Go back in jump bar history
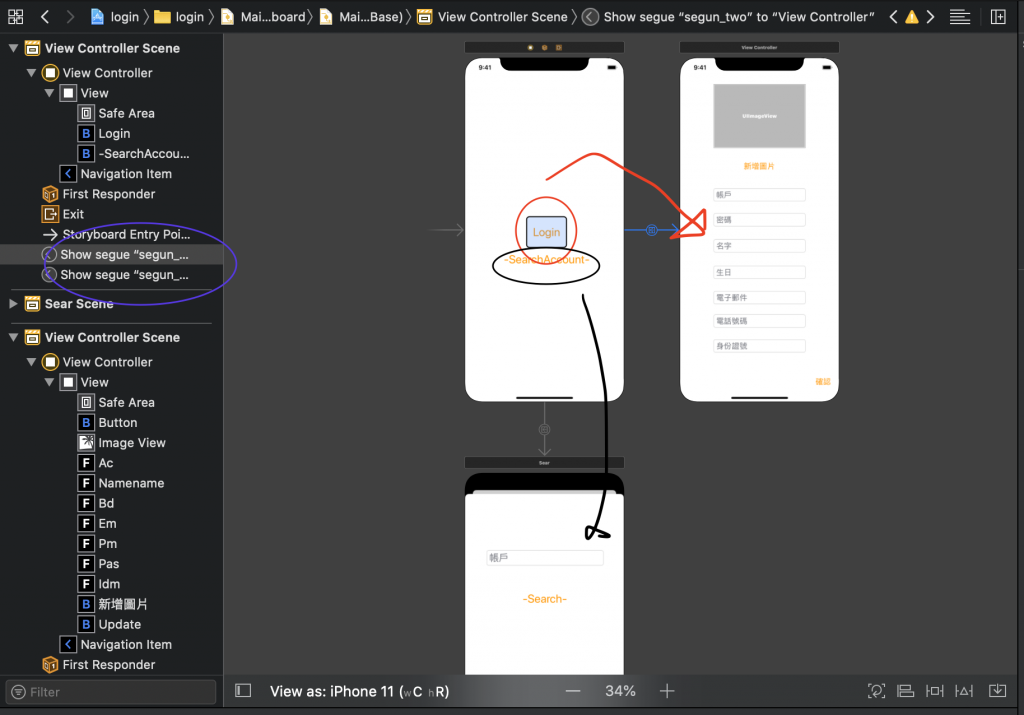This screenshot has height=715, width=1024. tap(45, 16)
